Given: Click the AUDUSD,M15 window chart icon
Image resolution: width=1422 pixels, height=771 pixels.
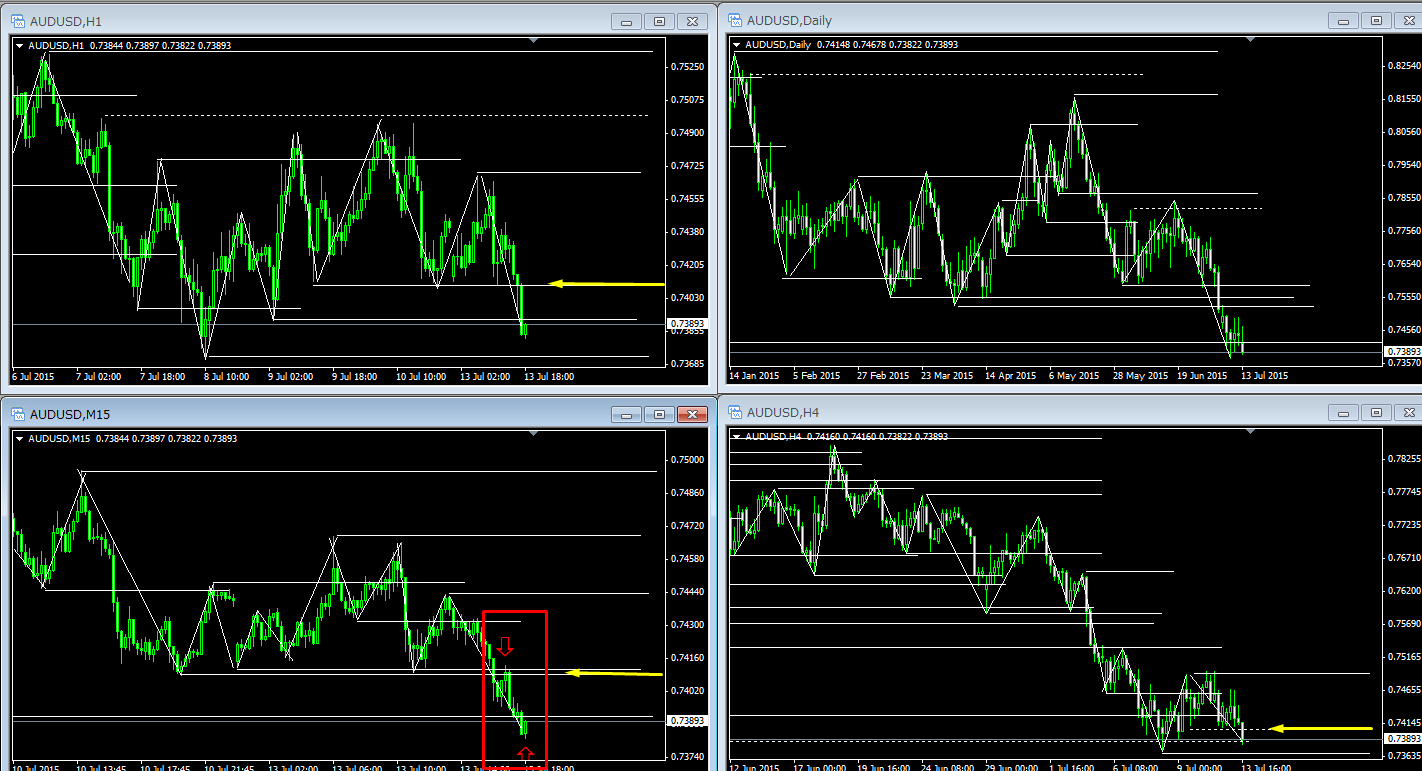Looking at the screenshot, I should (17, 414).
